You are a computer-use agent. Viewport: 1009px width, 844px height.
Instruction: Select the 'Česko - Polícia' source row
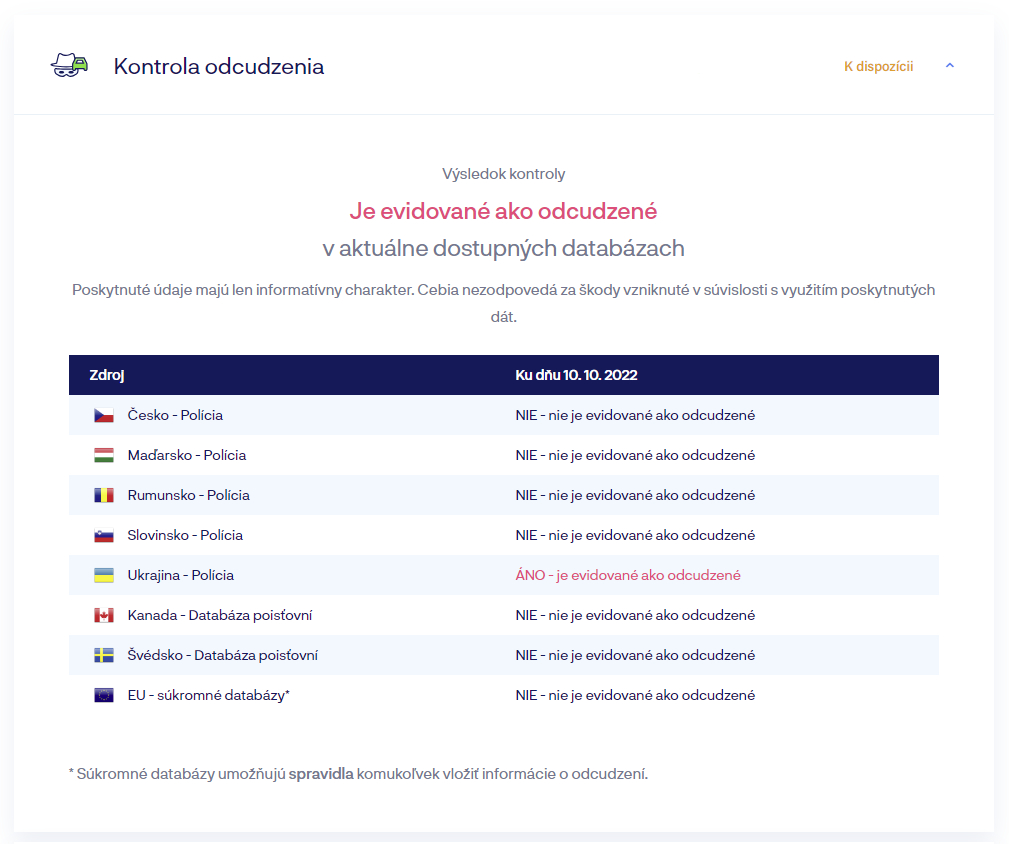(x=504, y=415)
